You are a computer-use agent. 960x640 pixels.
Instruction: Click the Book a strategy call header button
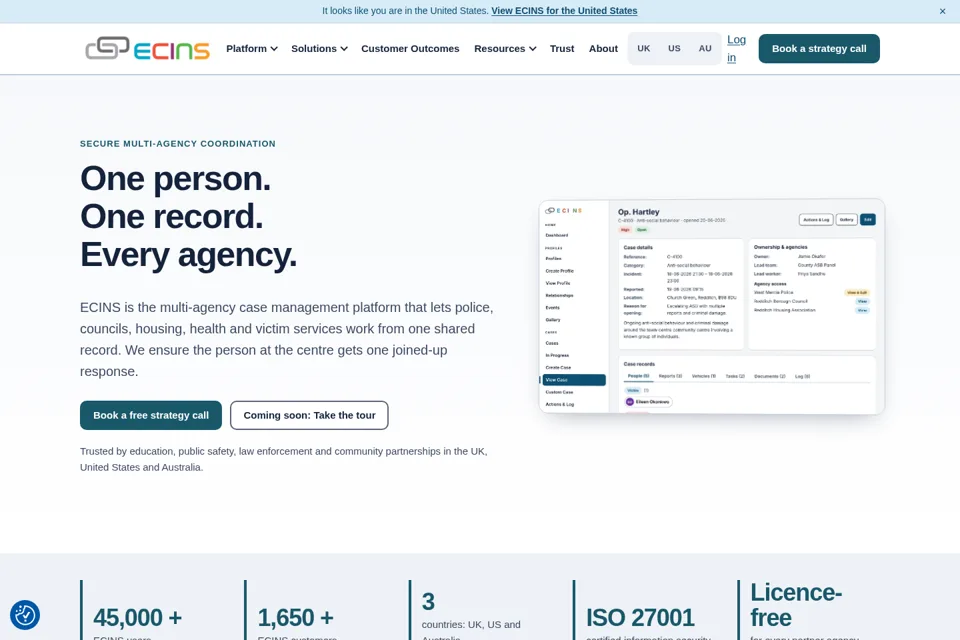819,48
